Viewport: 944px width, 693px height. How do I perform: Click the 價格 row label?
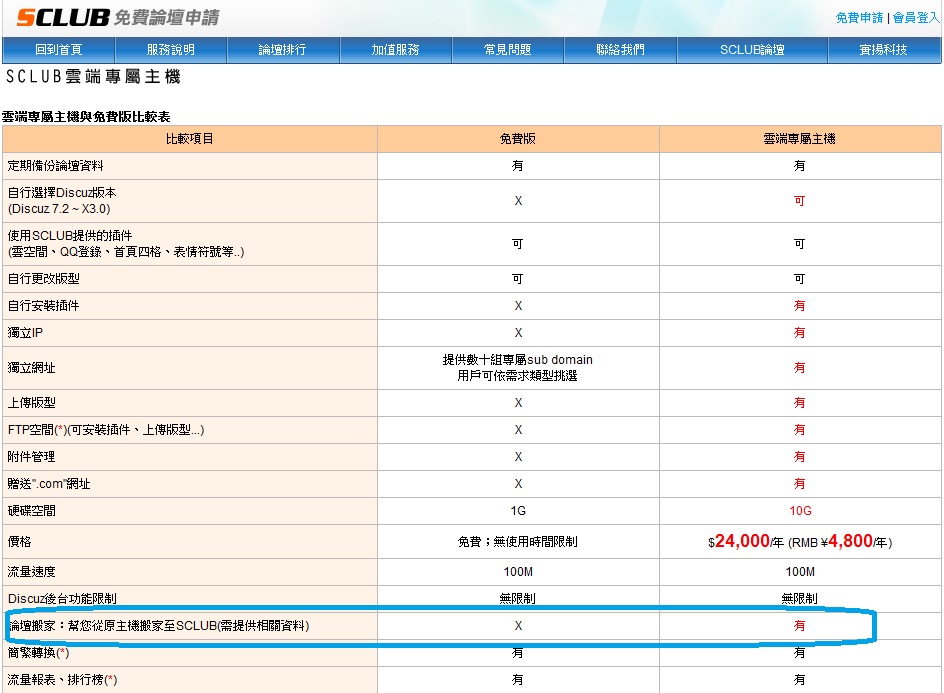click(19, 542)
